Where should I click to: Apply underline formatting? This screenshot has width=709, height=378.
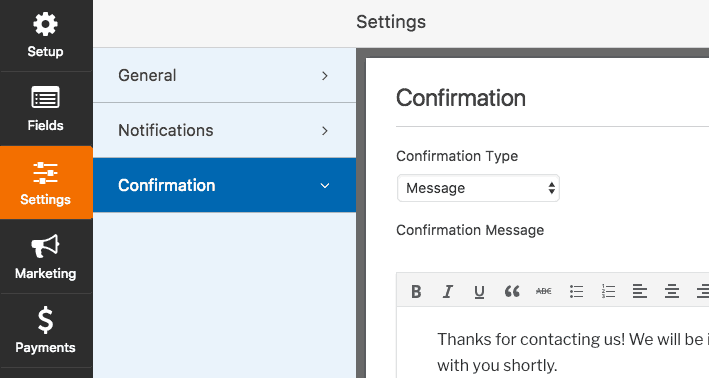click(x=479, y=292)
